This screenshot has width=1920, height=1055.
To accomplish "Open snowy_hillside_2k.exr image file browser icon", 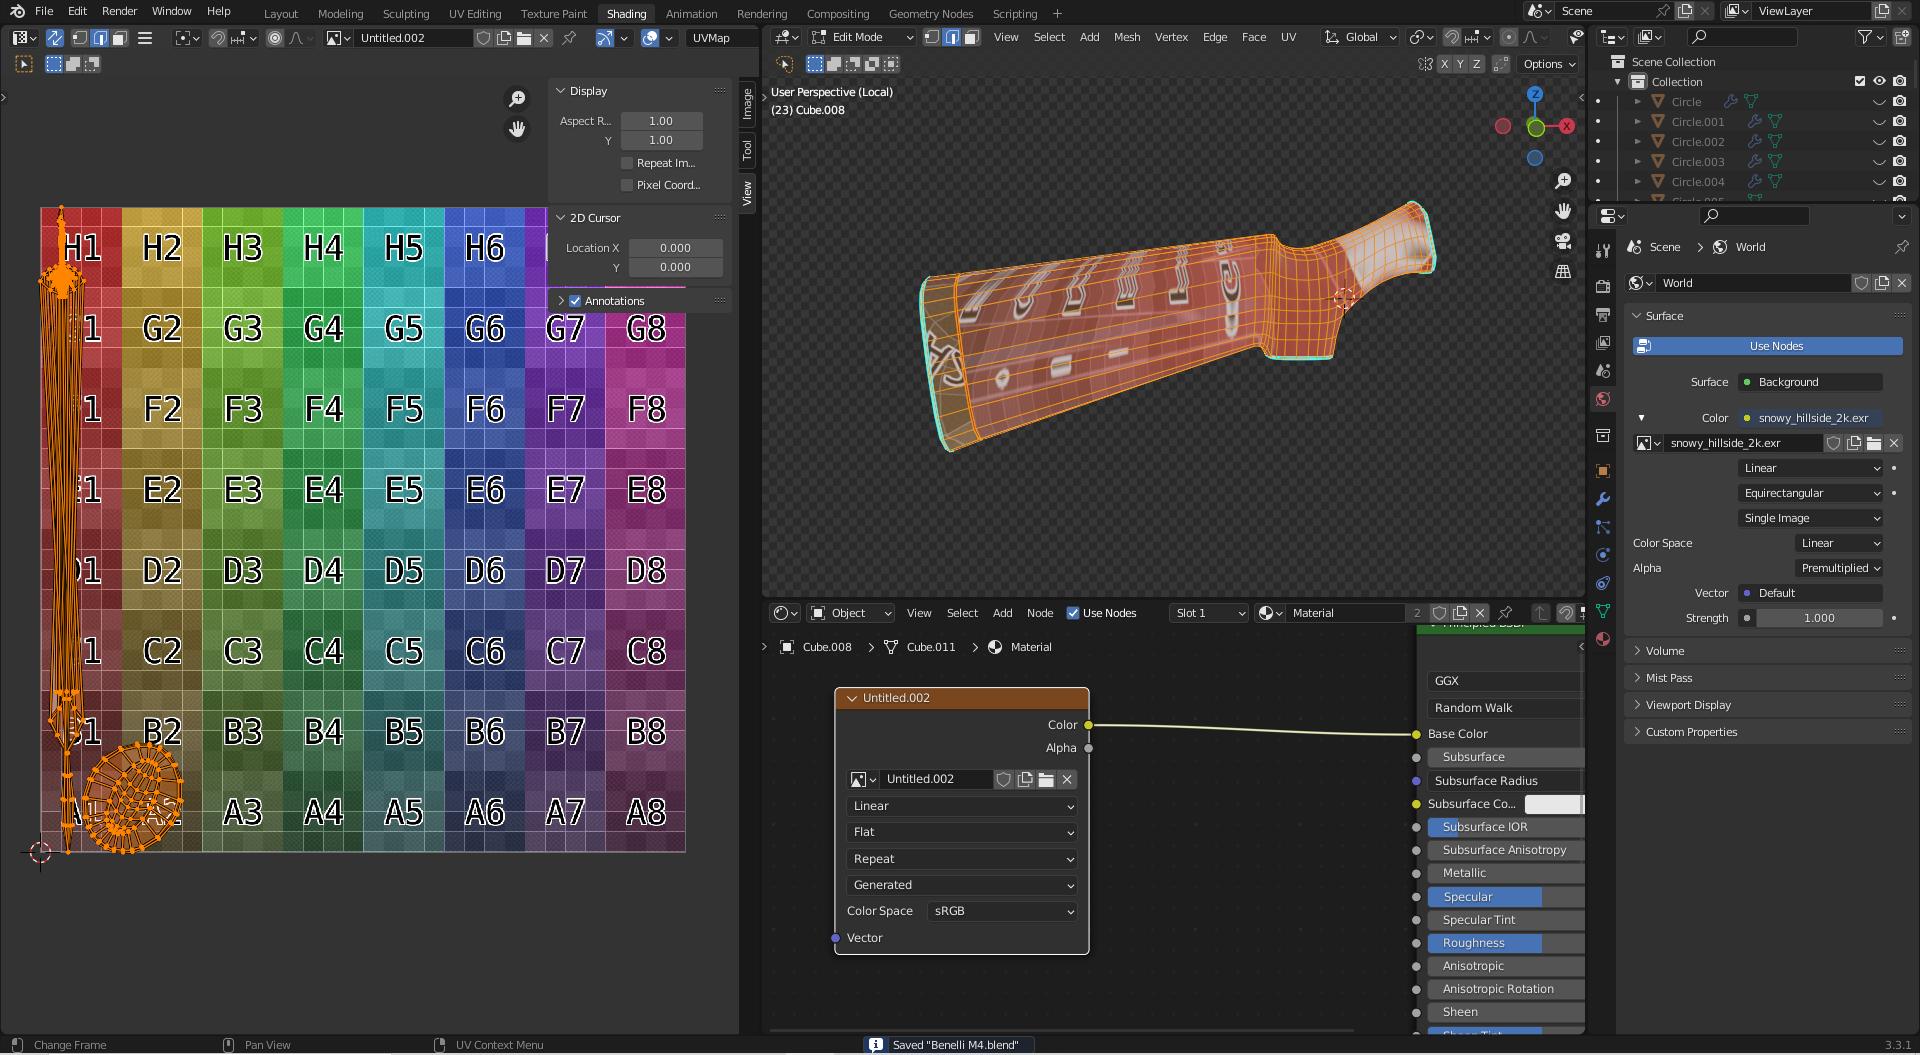I will tap(1874, 443).
